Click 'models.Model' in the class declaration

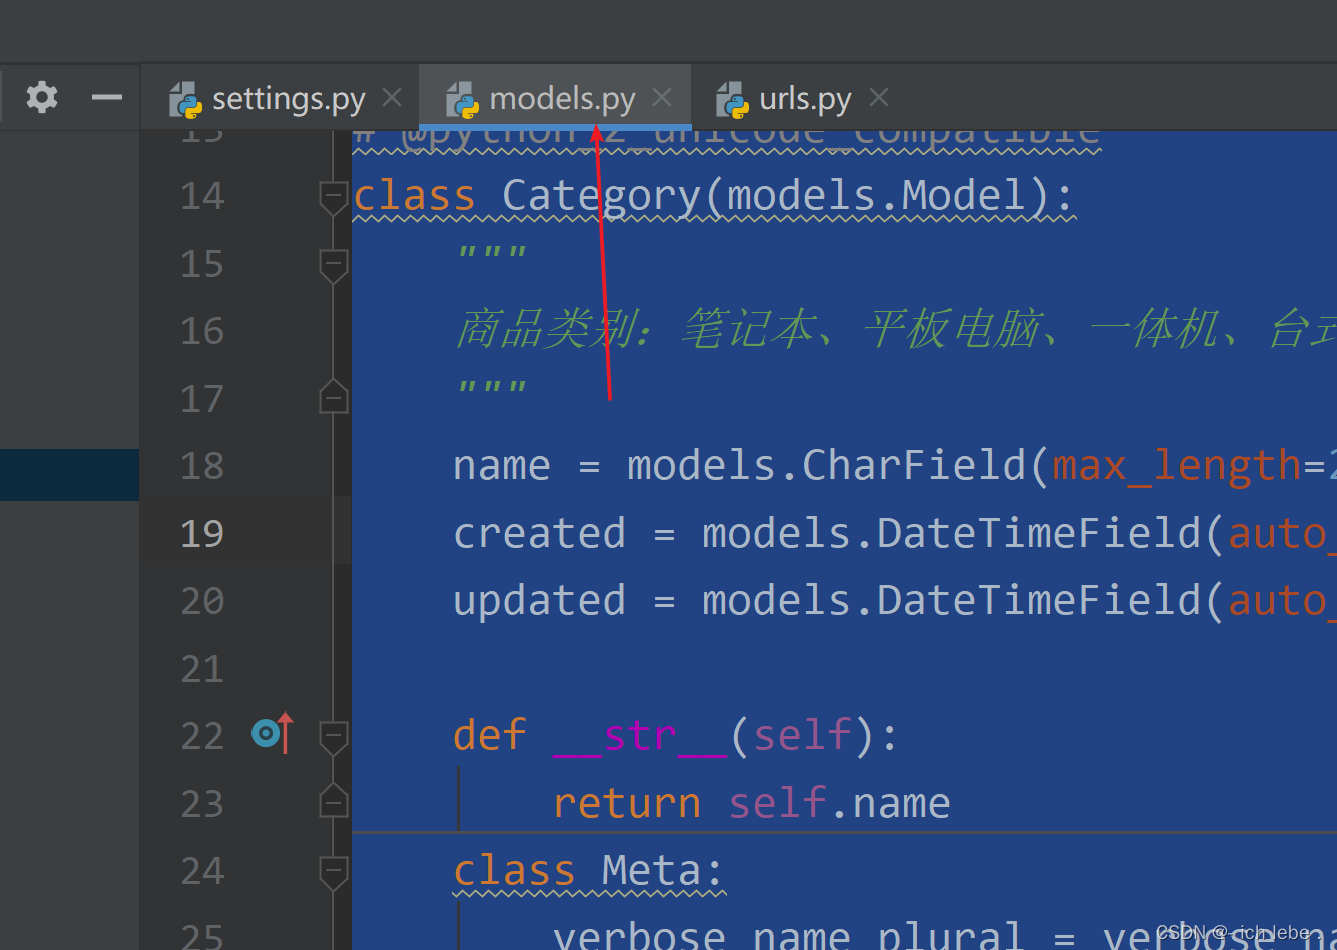876,195
